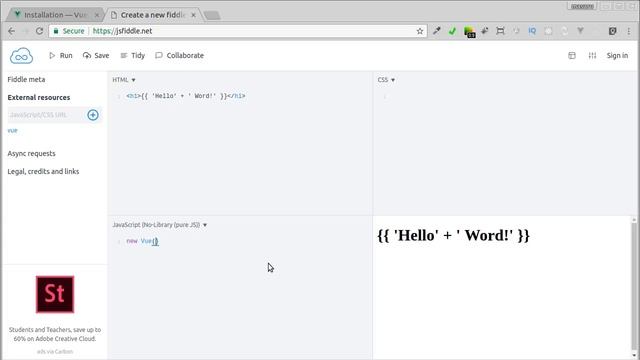
Task: Expand the Fiddle meta section
Action: 26,80
